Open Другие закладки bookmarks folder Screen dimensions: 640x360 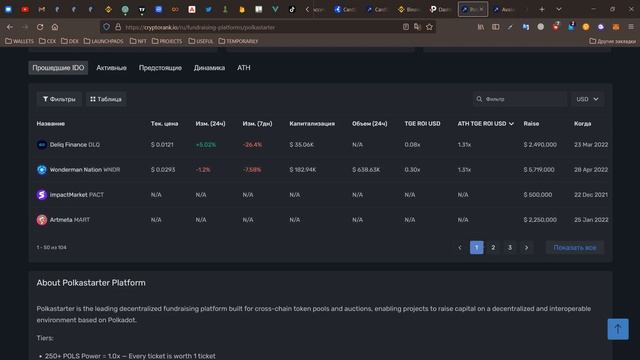pyautogui.click(x=613, y=41)
